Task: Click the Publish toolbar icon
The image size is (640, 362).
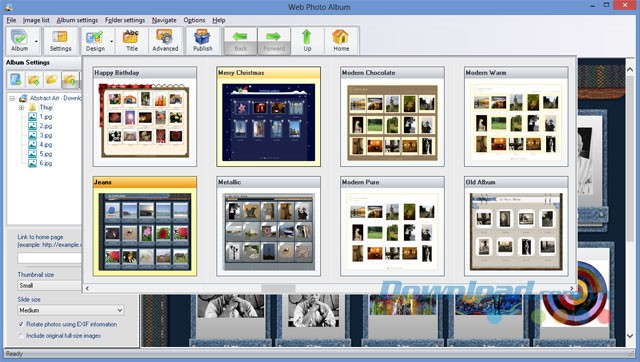Action: pos(202,40)
